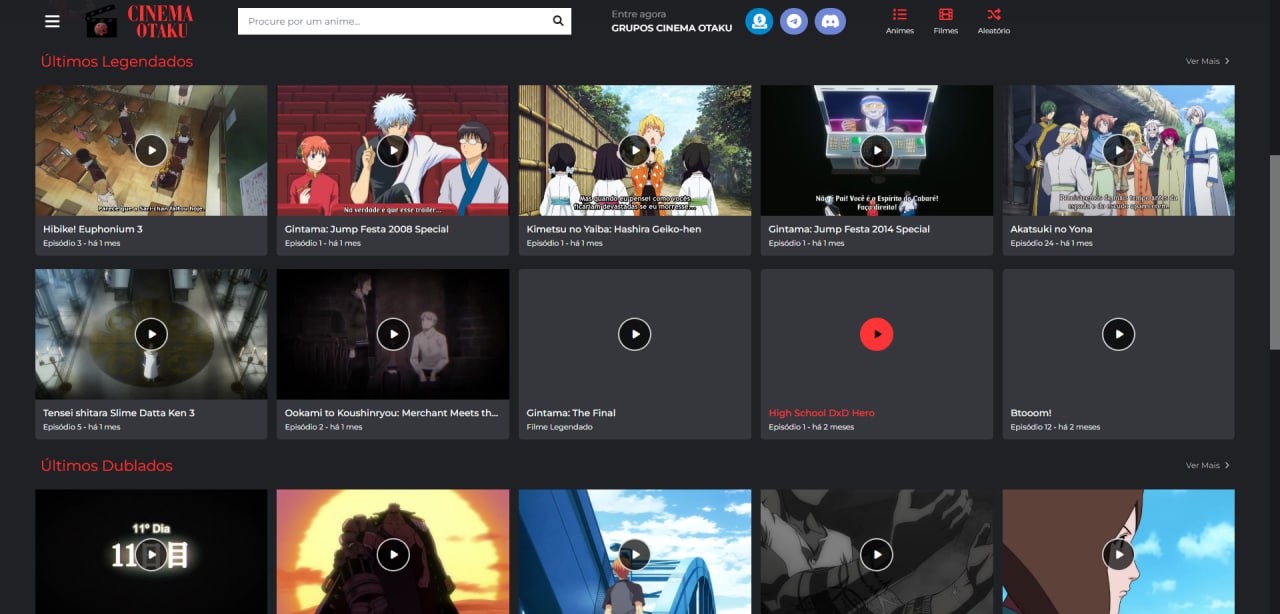The height and width of the screenshot is (614, 1280).
Task: Play the dubbed blue bridge video
Action: (635, 554)
